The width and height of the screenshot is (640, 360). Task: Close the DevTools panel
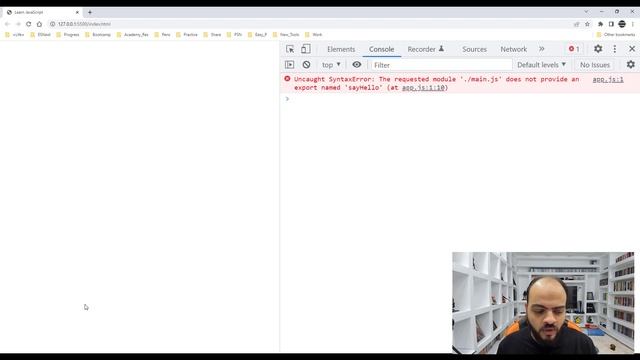(x=632, y=49)
